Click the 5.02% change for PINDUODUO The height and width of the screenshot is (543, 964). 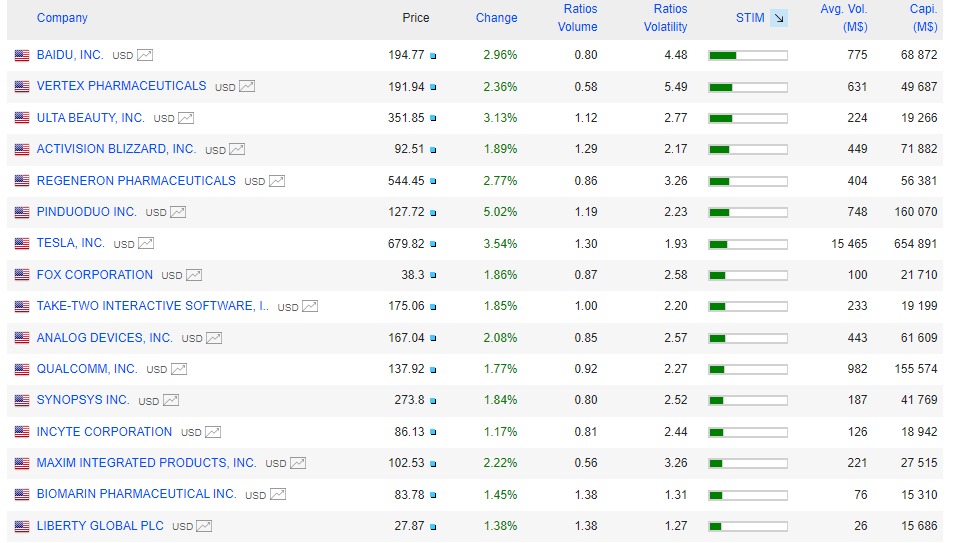pos(500,212)
